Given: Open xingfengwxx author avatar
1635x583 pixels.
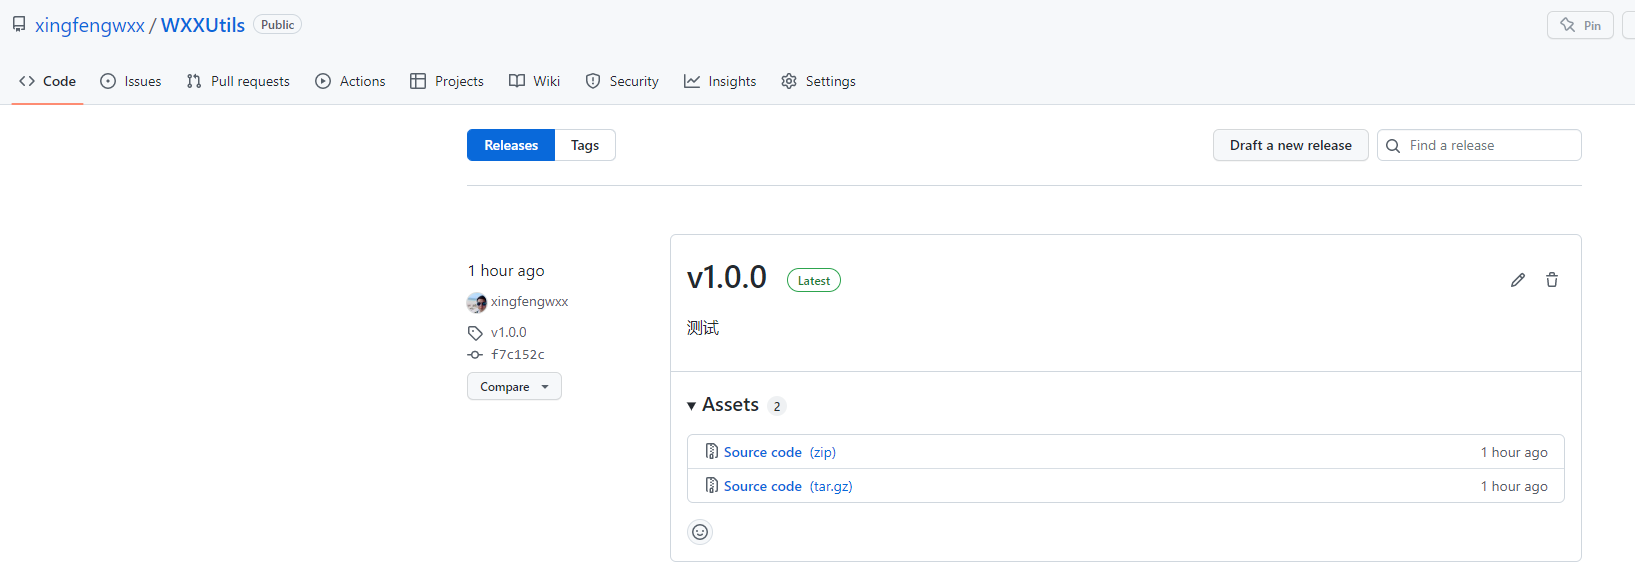Looking at the screenshot, I should click(x=477, y=302).
